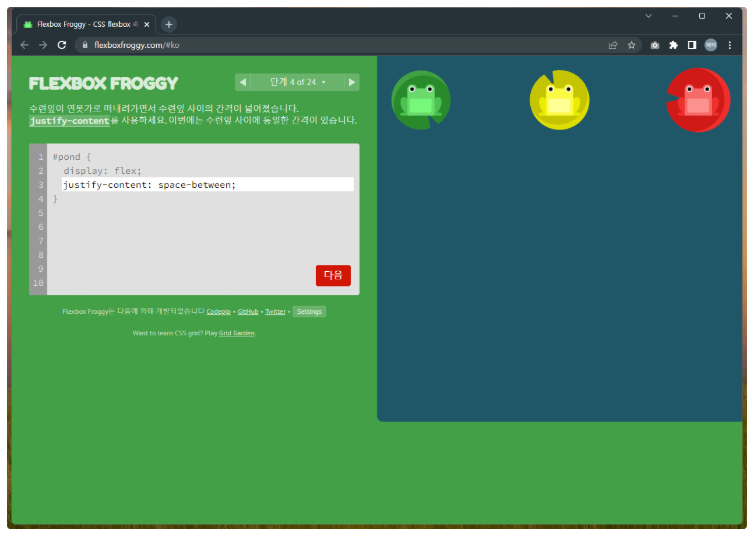Minimize the browser window
This screenshot has height=533, width=751.
point(675,16)
